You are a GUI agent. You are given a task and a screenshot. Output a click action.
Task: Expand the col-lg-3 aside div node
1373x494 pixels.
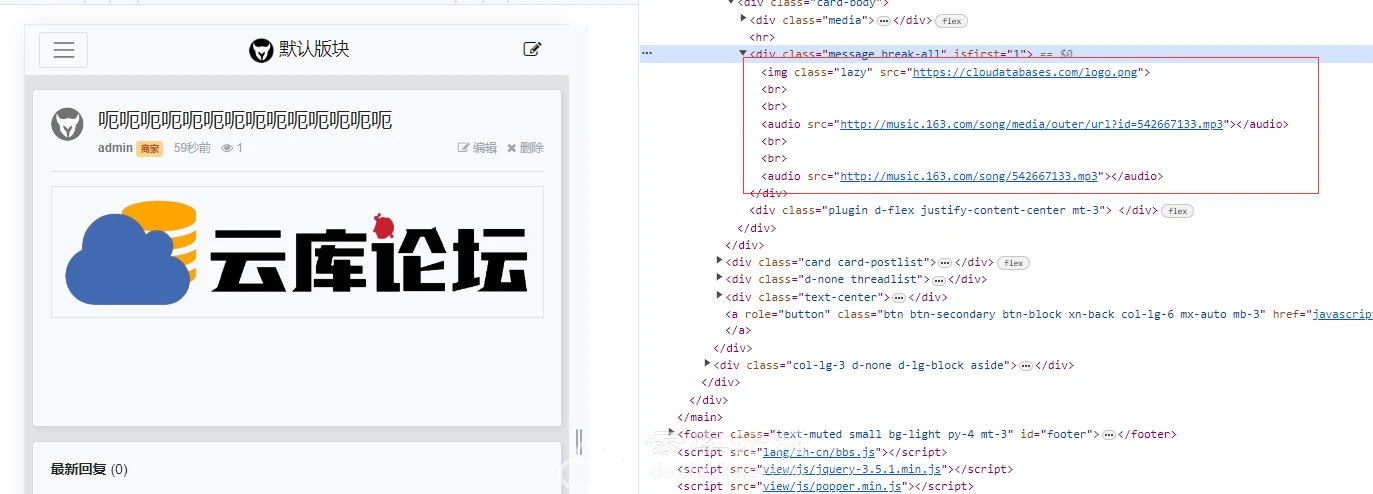[x=707, y=365]
